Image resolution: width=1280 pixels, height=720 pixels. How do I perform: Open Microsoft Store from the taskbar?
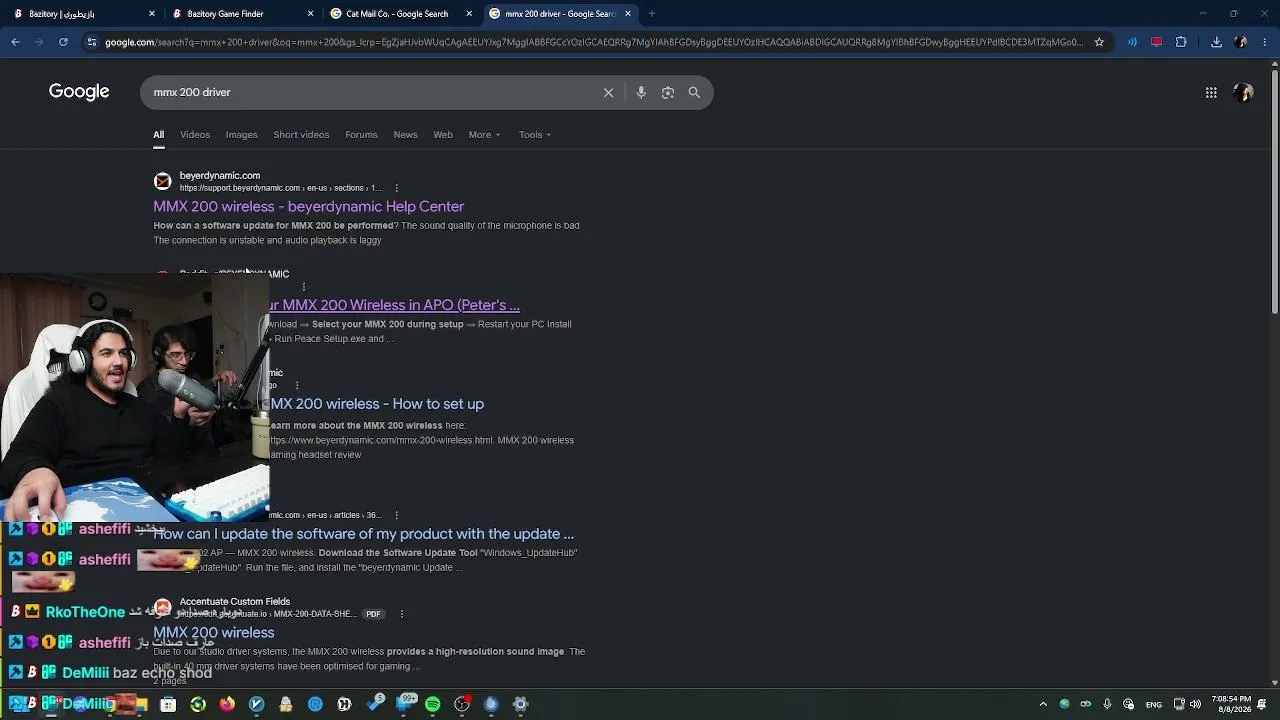pos(168,704)
